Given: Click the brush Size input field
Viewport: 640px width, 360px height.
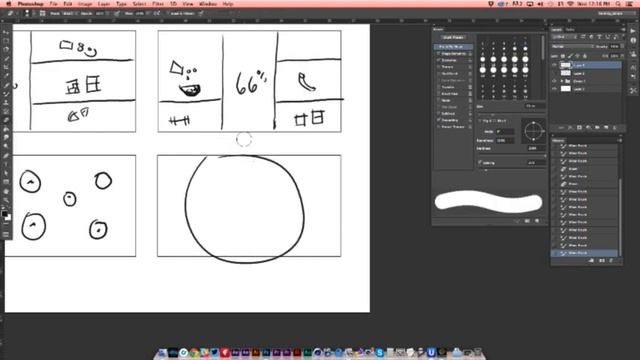Looking at the screenshot, I should click(x=534, y=106).
